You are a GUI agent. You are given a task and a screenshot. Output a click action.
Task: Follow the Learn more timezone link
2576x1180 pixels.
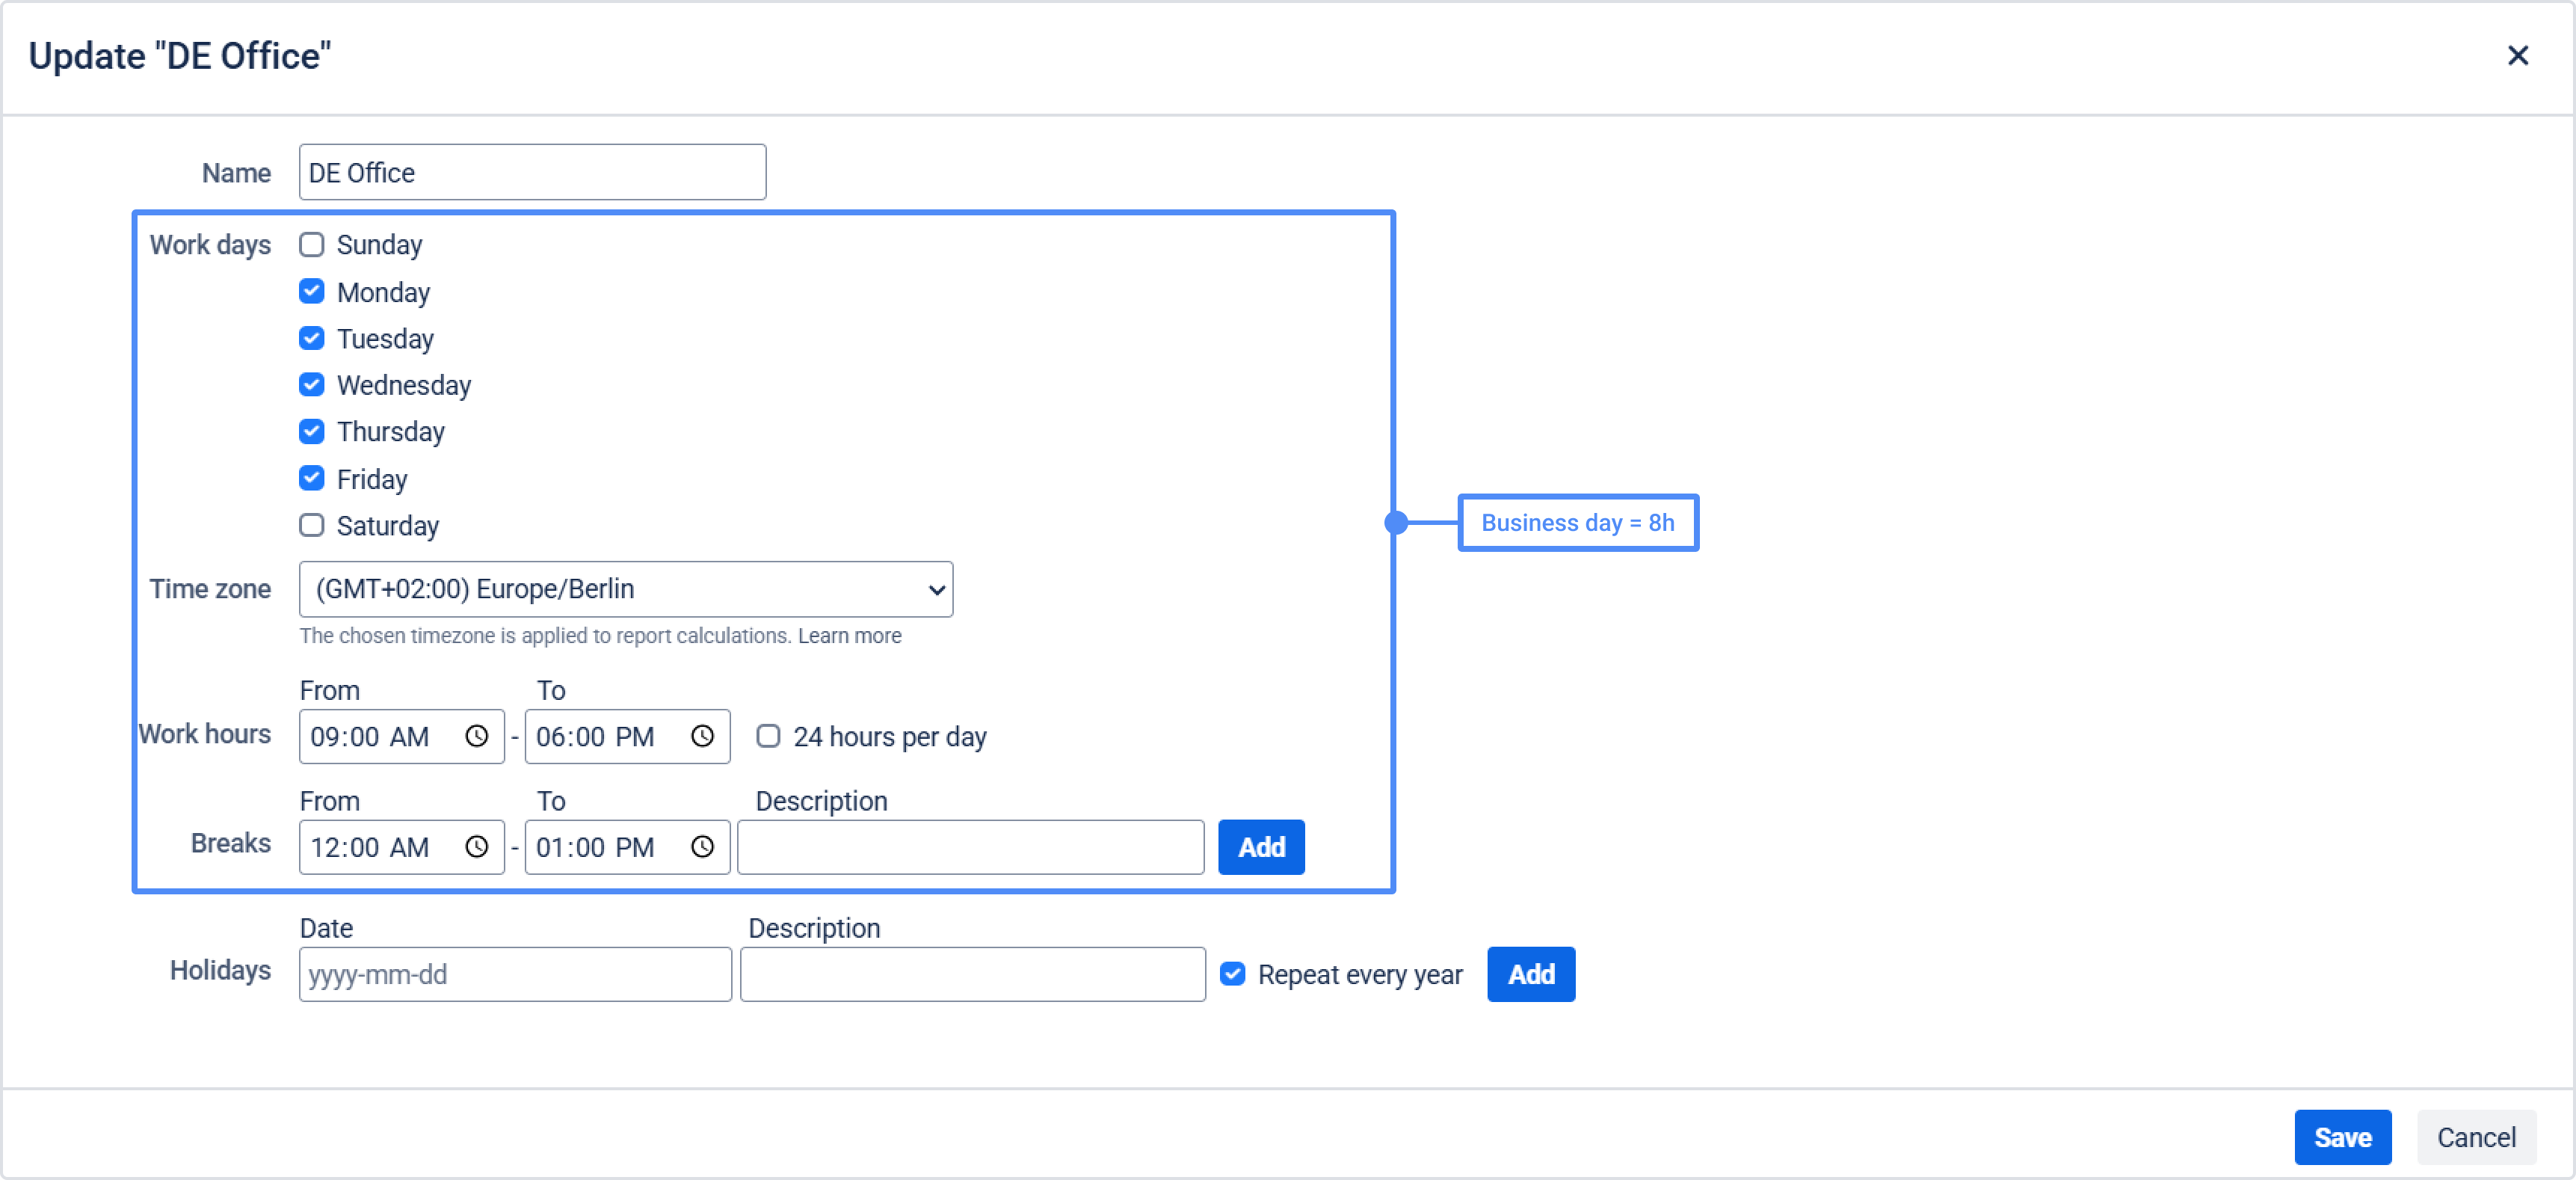point(849,636)
